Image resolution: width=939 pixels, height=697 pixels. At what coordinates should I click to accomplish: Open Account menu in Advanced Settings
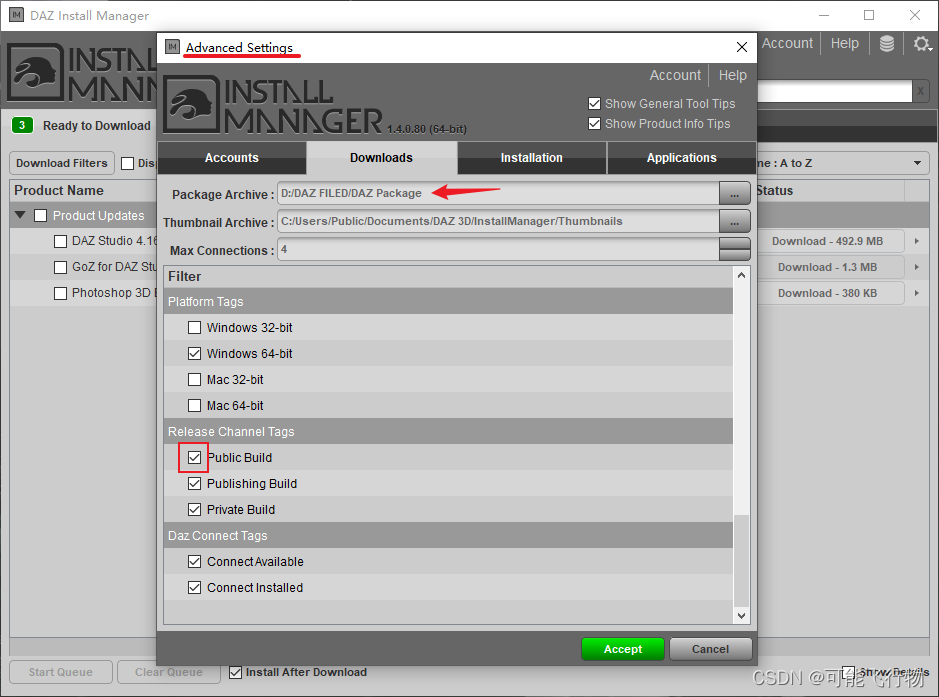coord(675,75)
